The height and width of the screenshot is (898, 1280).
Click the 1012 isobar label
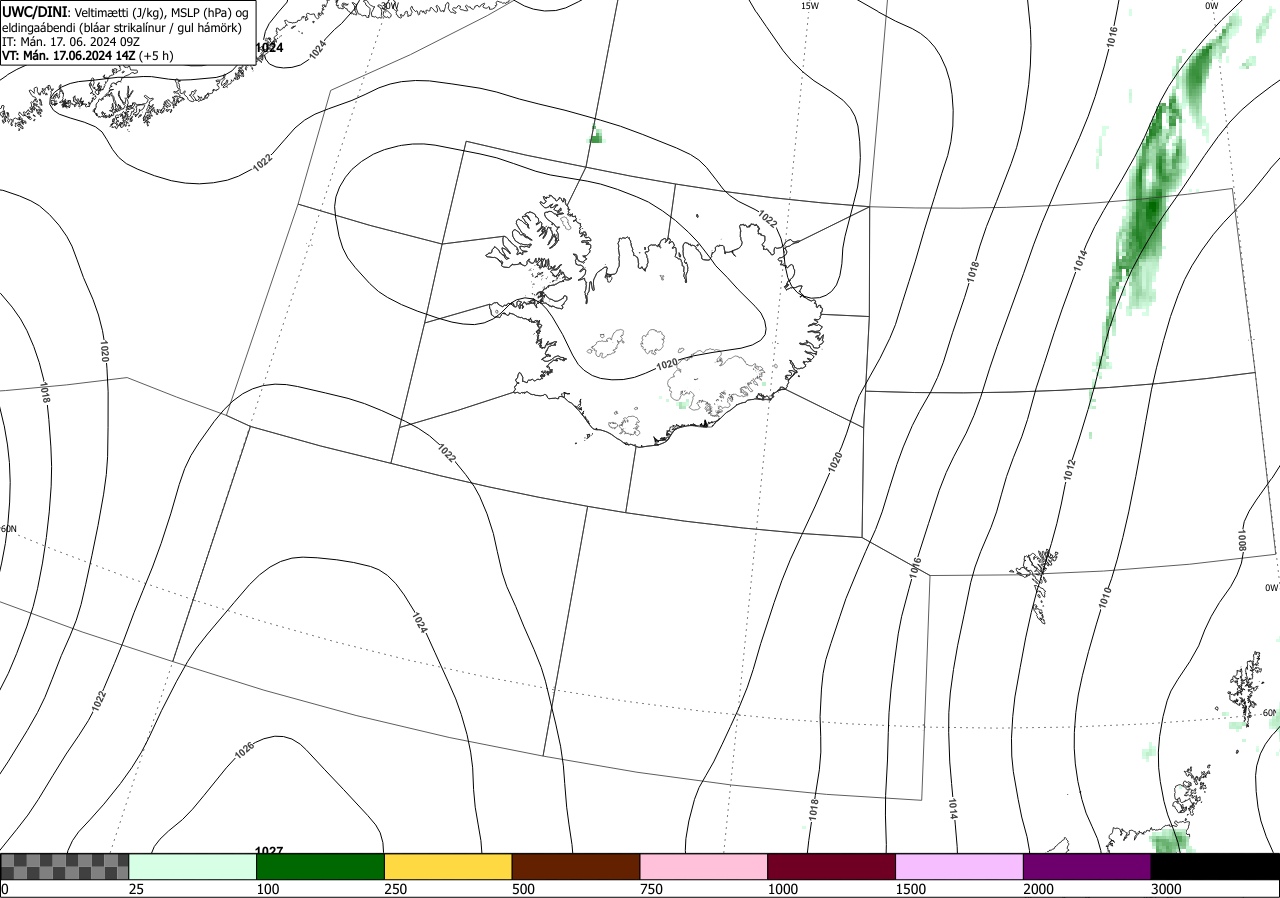coord(1070,470)
